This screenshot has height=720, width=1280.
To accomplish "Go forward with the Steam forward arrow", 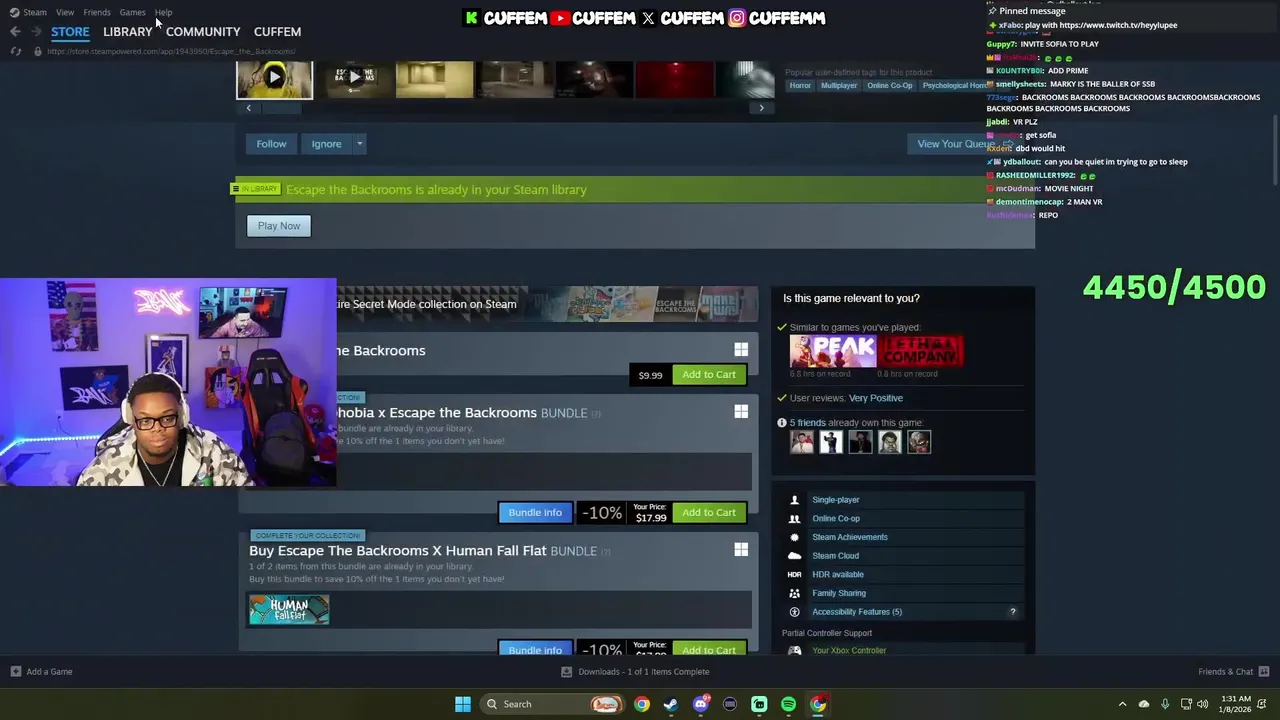I will (37, 31).
